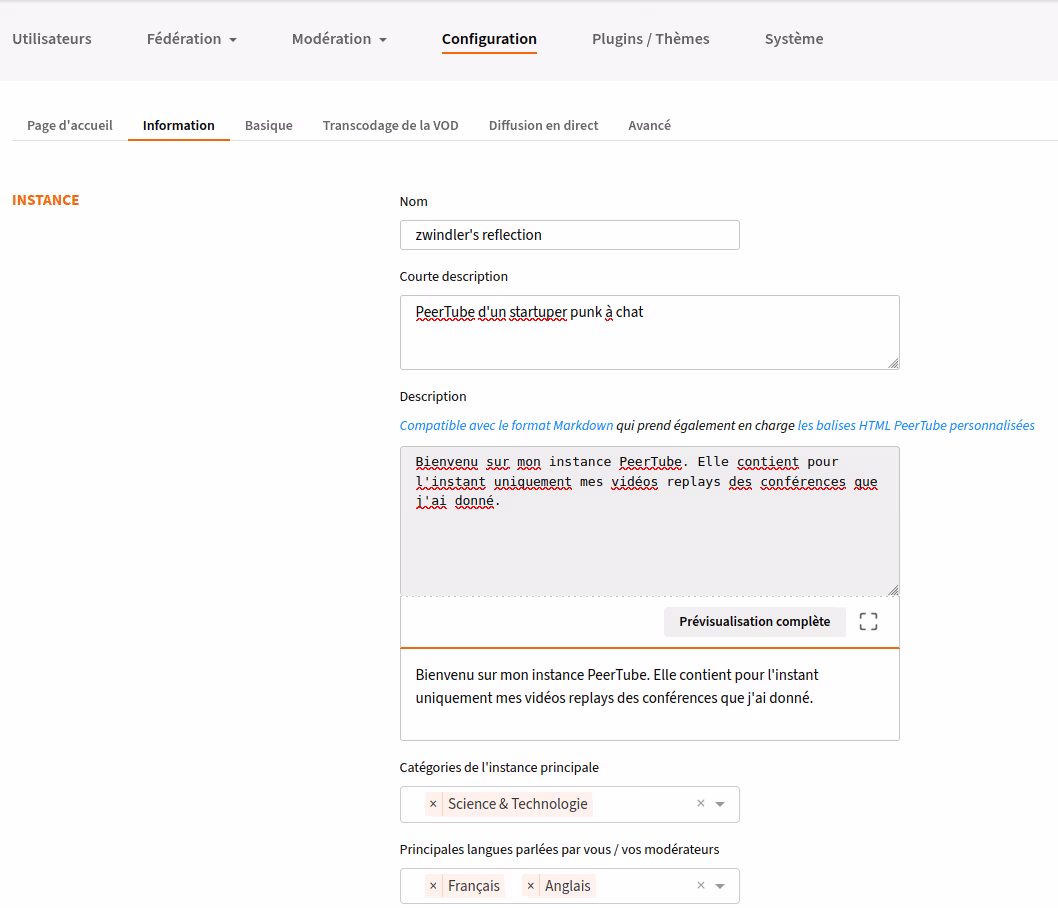Switch to Transcodage de la VOD tab
The image size is (1058, 908).
[x=390, y=126]
